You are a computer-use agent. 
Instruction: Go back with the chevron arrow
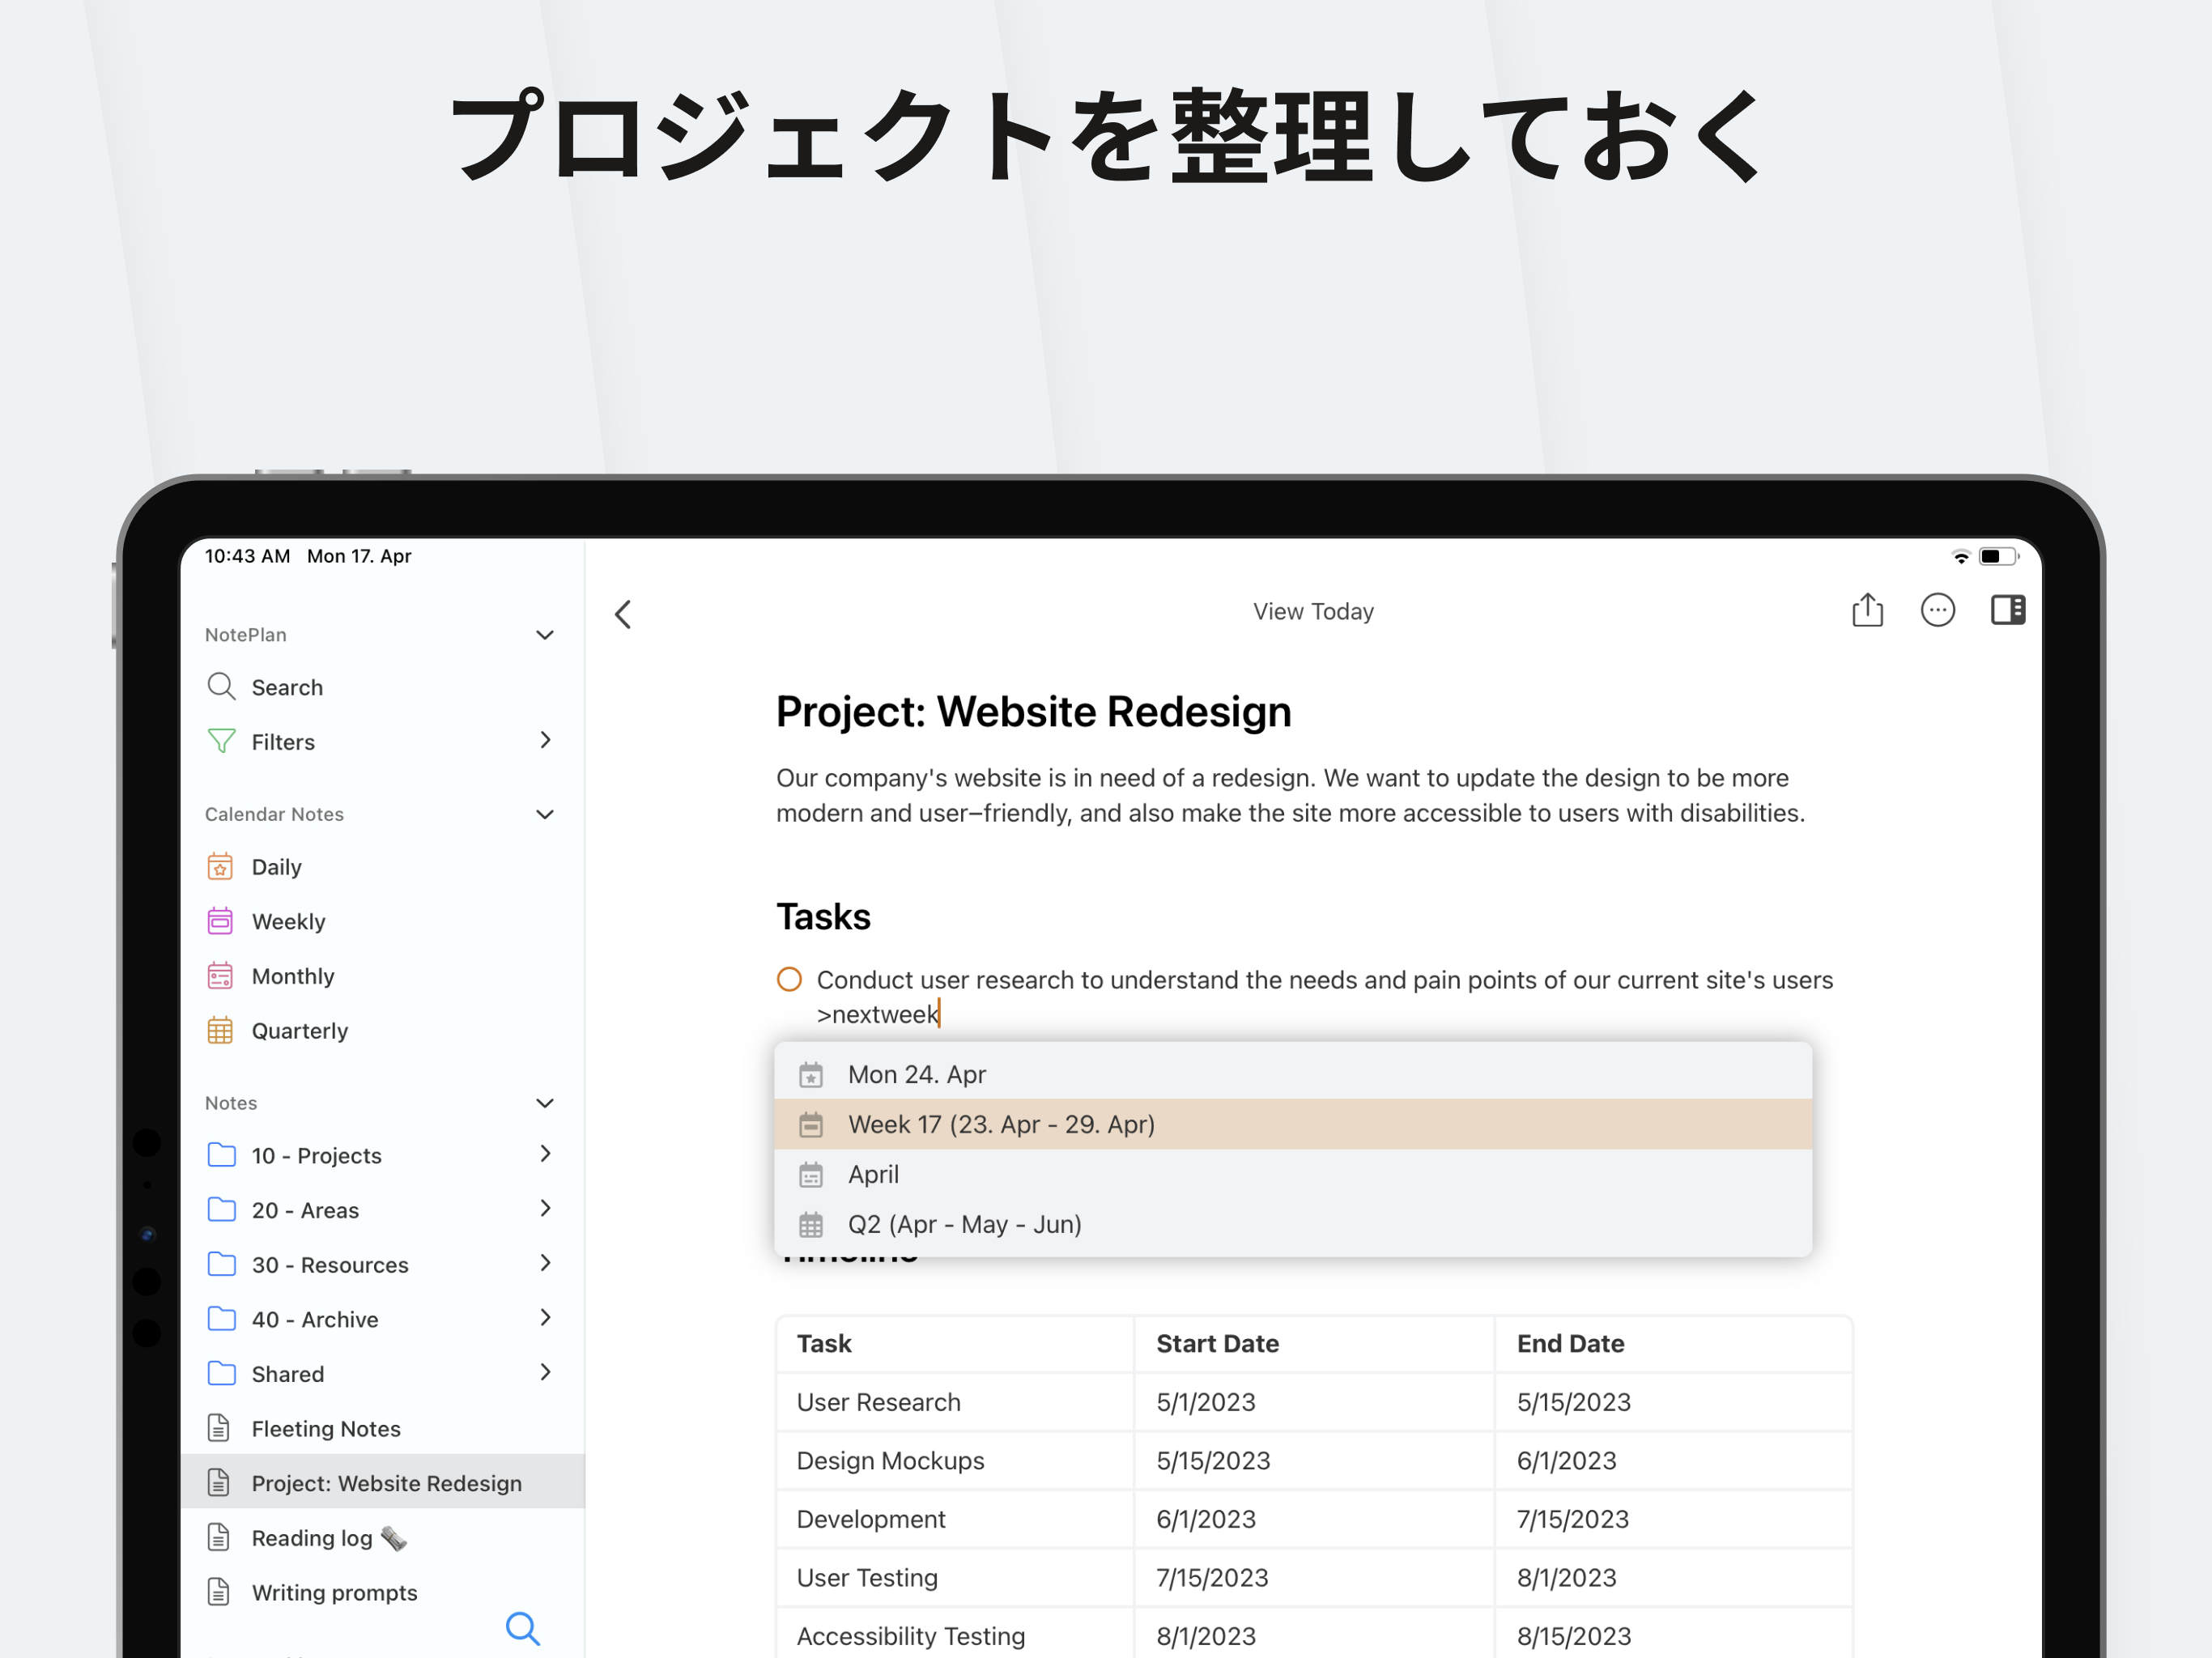(x=623, y=614)
